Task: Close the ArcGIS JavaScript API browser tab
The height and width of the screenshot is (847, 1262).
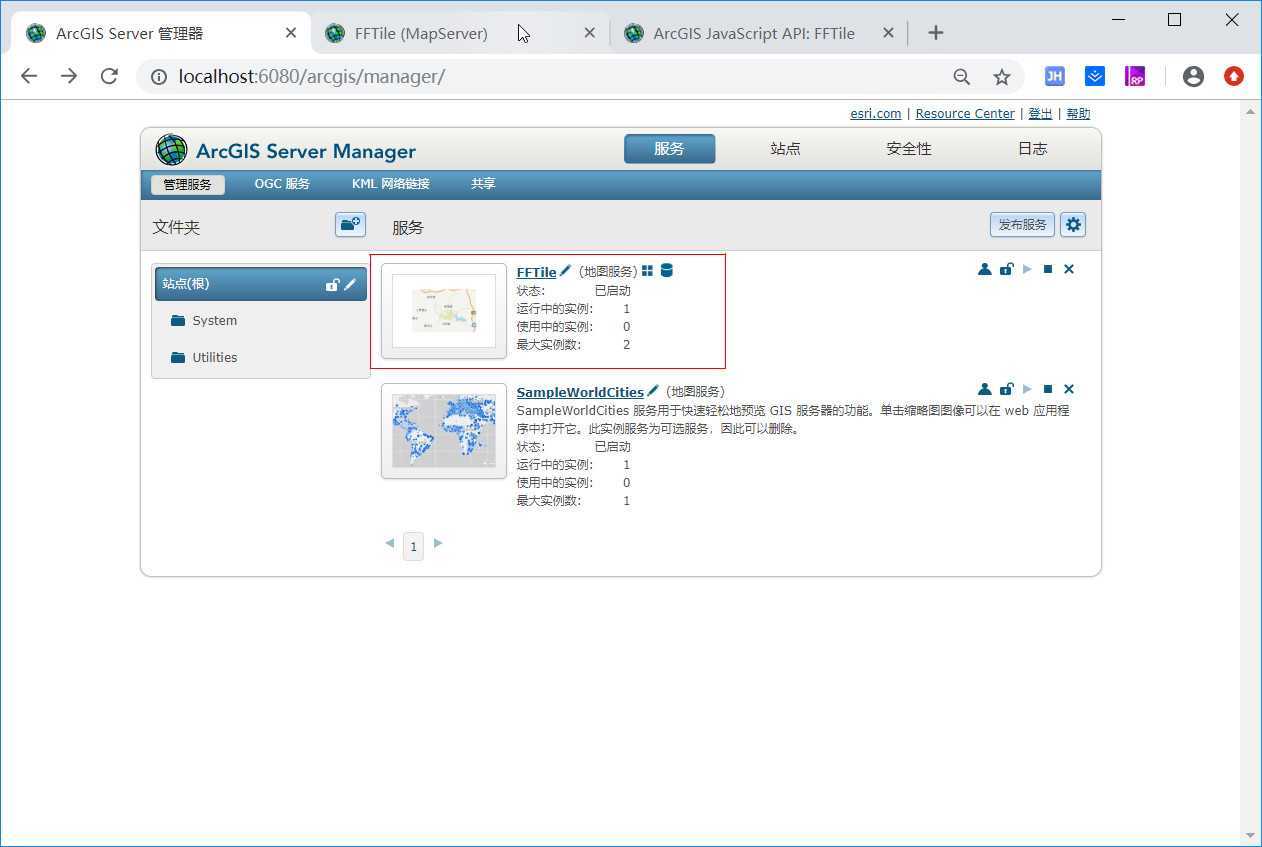Action: [888, 33]
